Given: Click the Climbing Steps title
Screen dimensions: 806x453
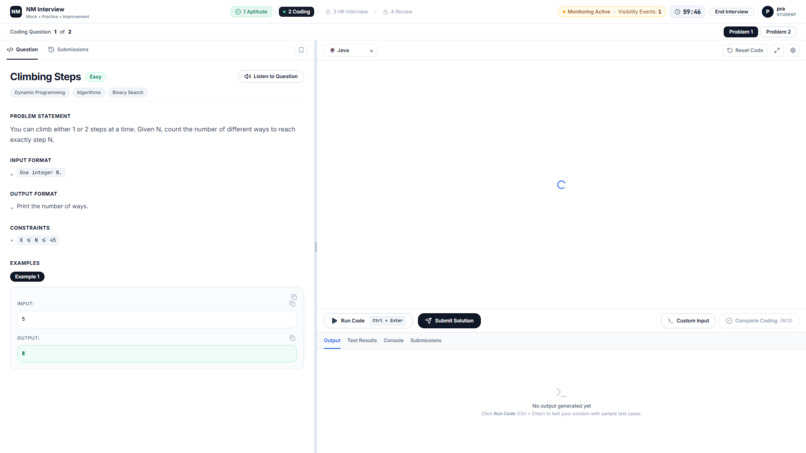Looking at the screenshot, I should pos(45,77).
